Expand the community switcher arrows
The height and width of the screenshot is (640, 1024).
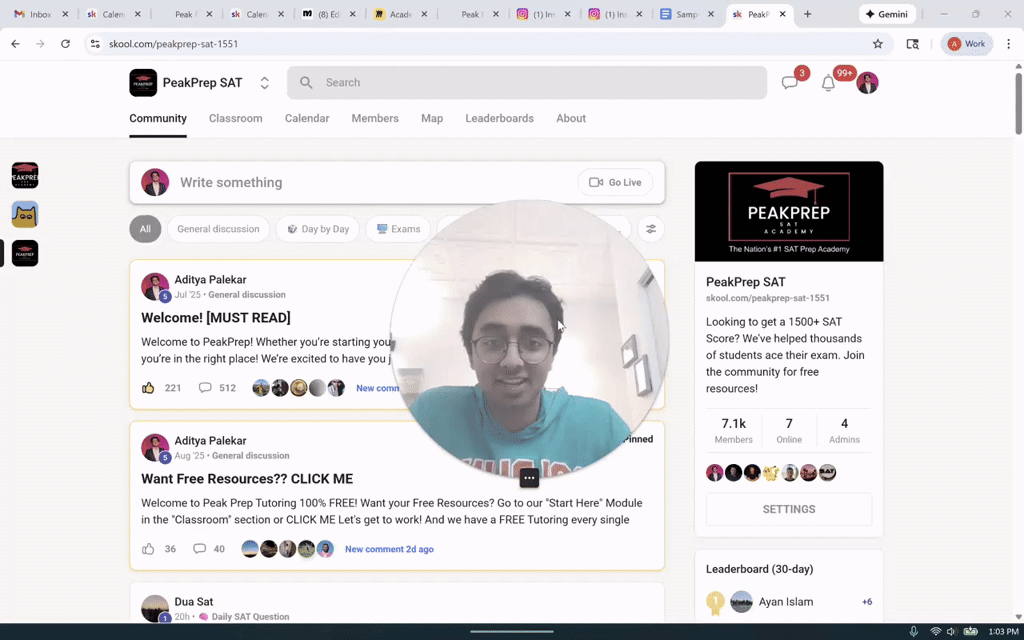pyautogui.click(x=264, y=83)
